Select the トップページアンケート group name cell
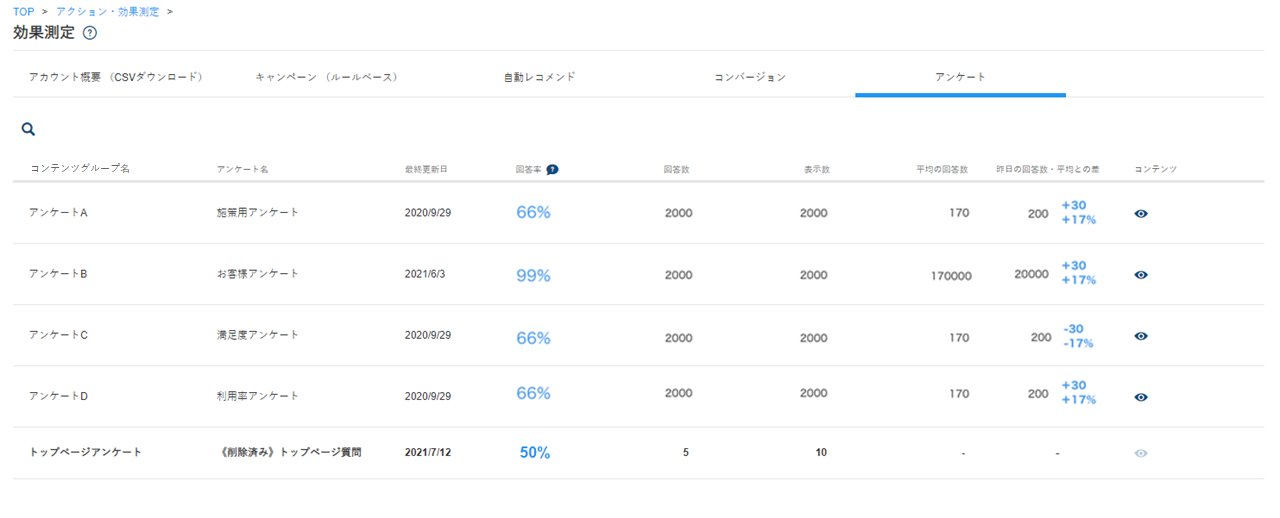The height and width of the screenshot is (518, 1280). [85, 452]
